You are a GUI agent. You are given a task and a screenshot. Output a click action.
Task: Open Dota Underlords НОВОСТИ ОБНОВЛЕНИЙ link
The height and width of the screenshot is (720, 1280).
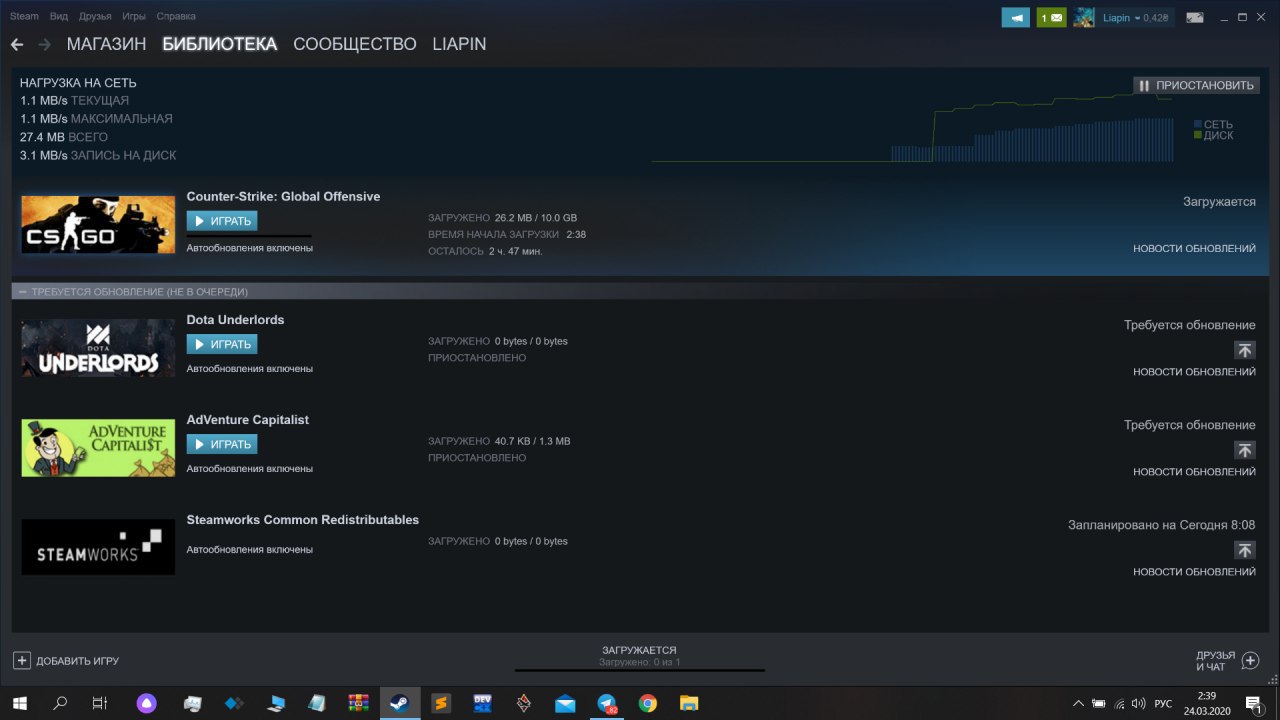pyautogui.click(x=1194, y=372)
